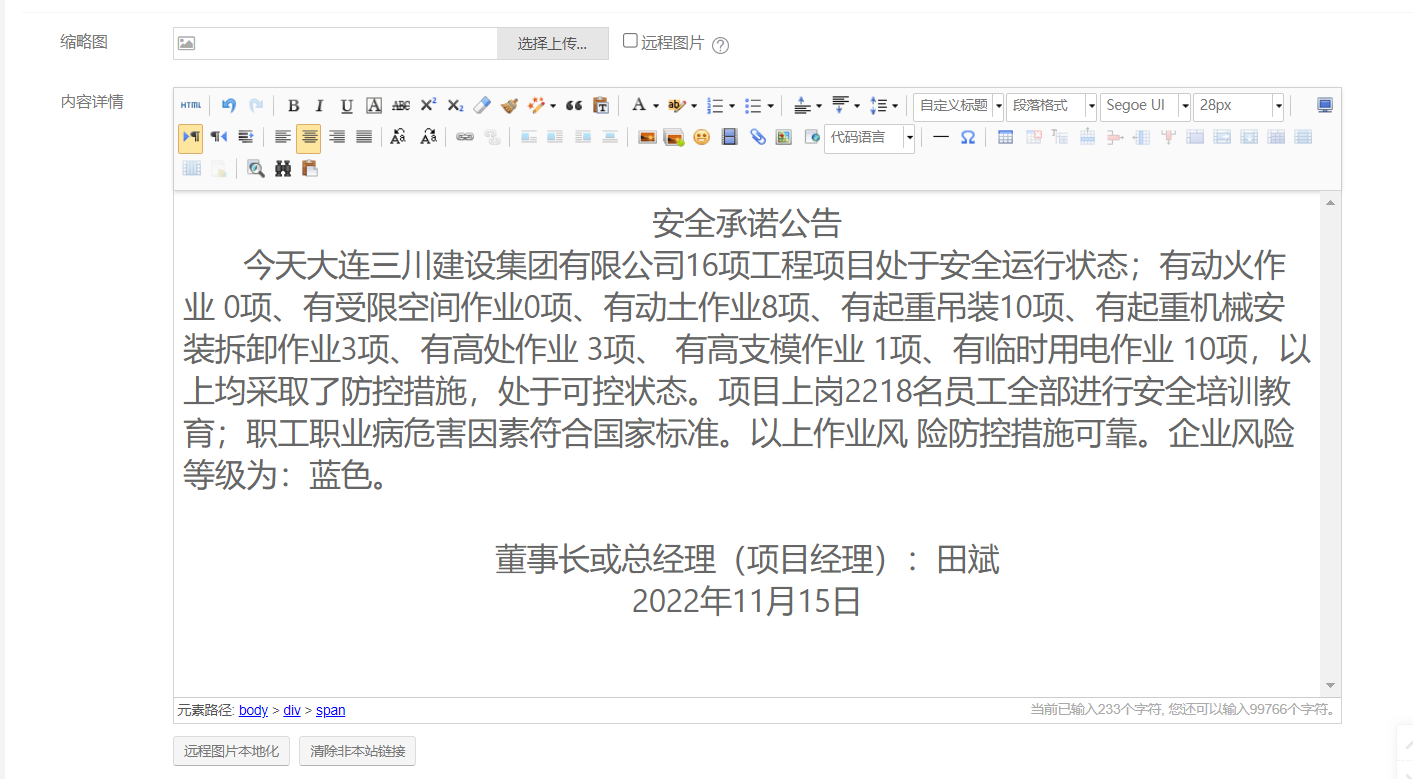Screen dimensions: 1413x779
Task: Select the body element path link
Action: coord(253,710)
